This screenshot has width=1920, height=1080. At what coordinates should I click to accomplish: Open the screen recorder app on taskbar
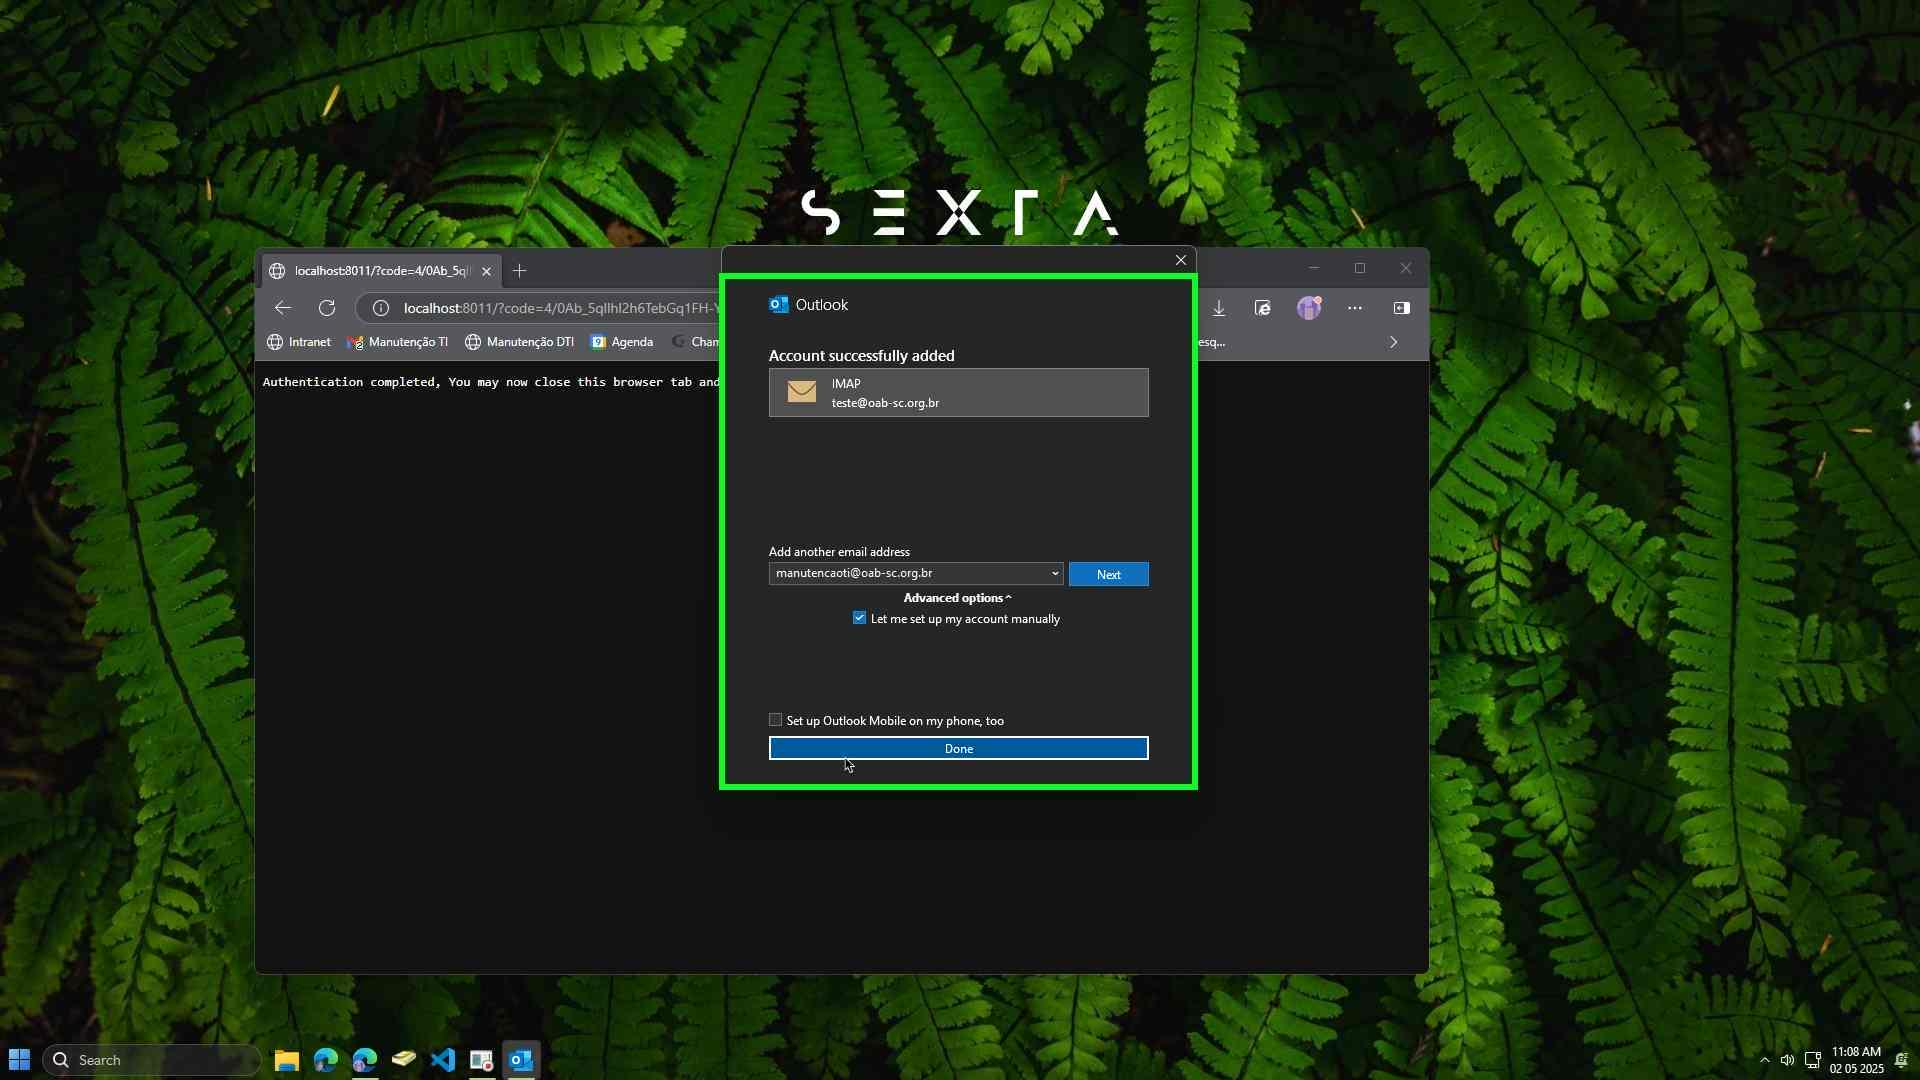tap(482, 1060)
